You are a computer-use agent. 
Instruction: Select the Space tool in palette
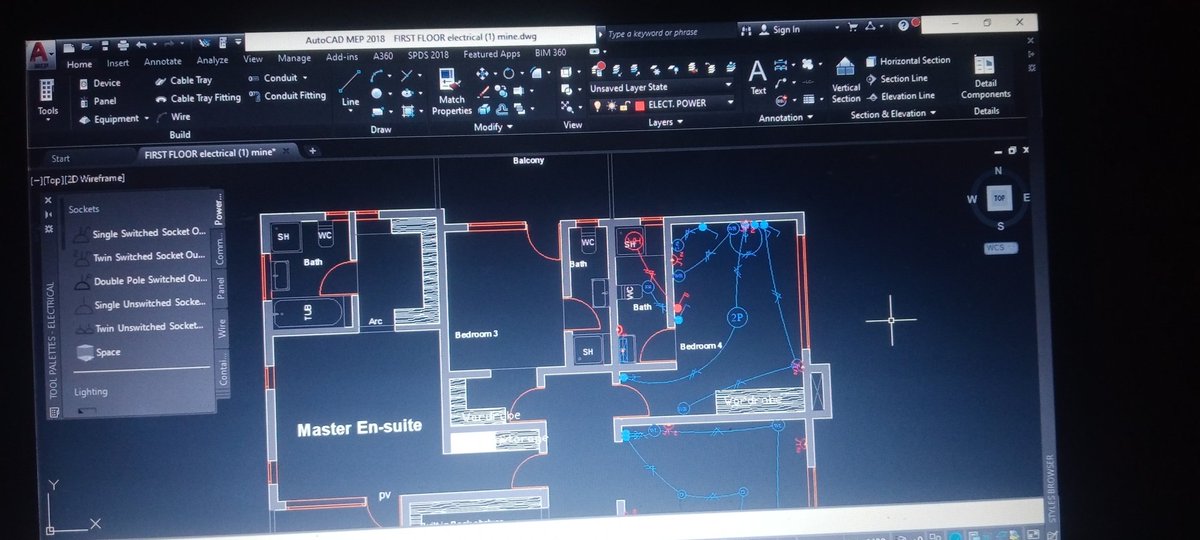click(x=98, y=352)
